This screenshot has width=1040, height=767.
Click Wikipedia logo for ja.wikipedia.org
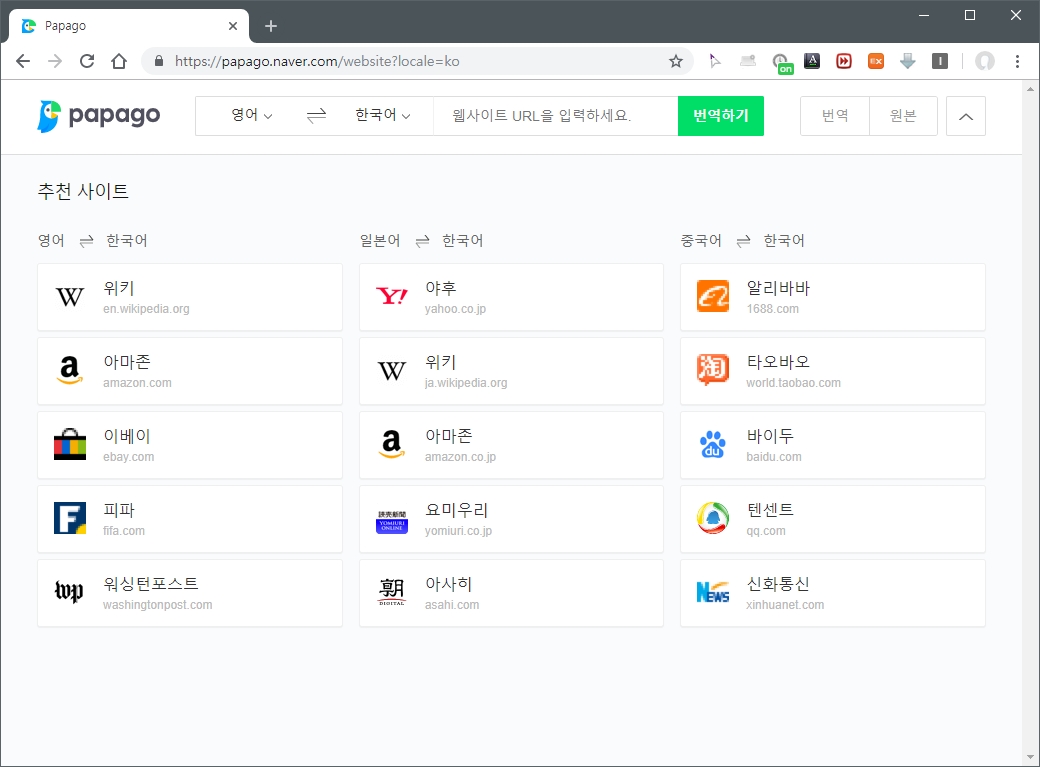(391, 371)
